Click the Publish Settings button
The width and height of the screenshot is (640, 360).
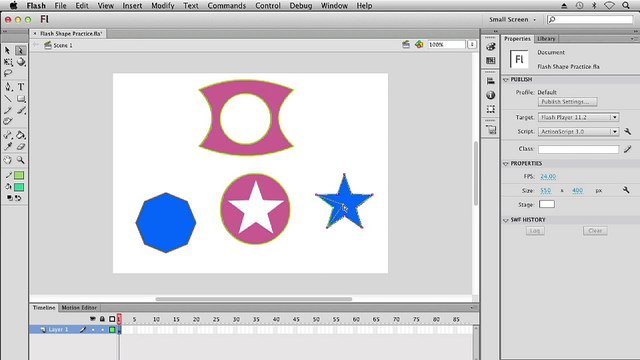(x=567, y=102)
